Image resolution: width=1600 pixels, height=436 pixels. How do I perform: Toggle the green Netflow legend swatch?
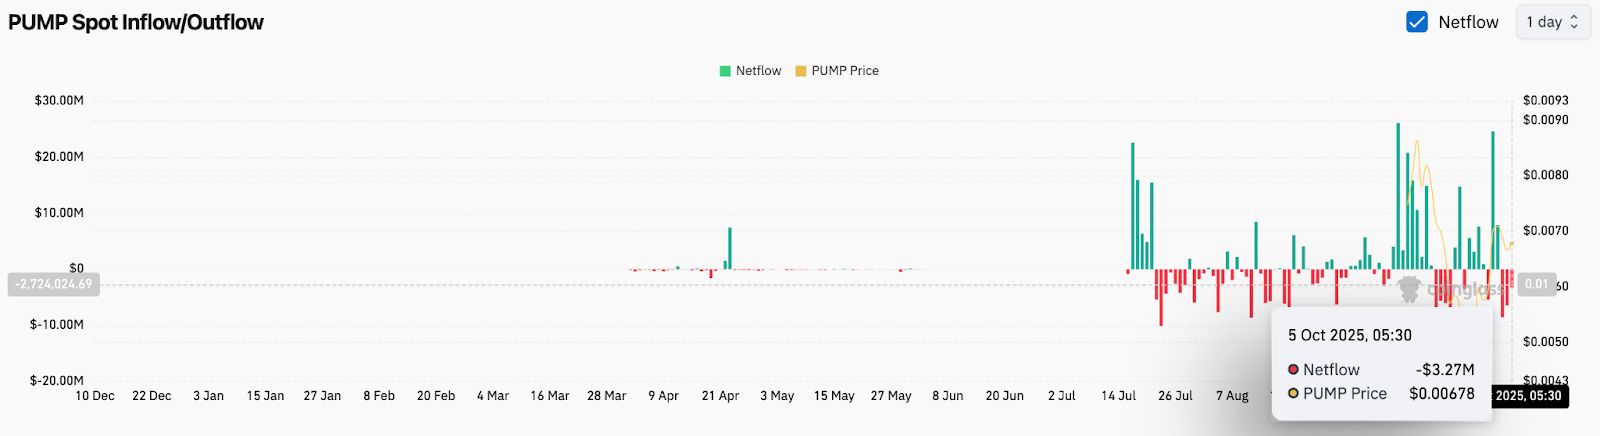pos(725,71)
